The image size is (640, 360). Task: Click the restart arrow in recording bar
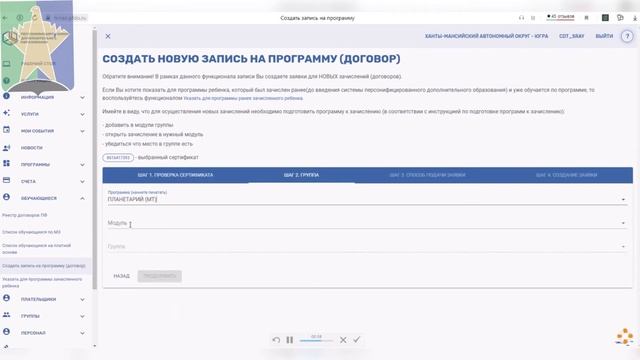(276, 340)
